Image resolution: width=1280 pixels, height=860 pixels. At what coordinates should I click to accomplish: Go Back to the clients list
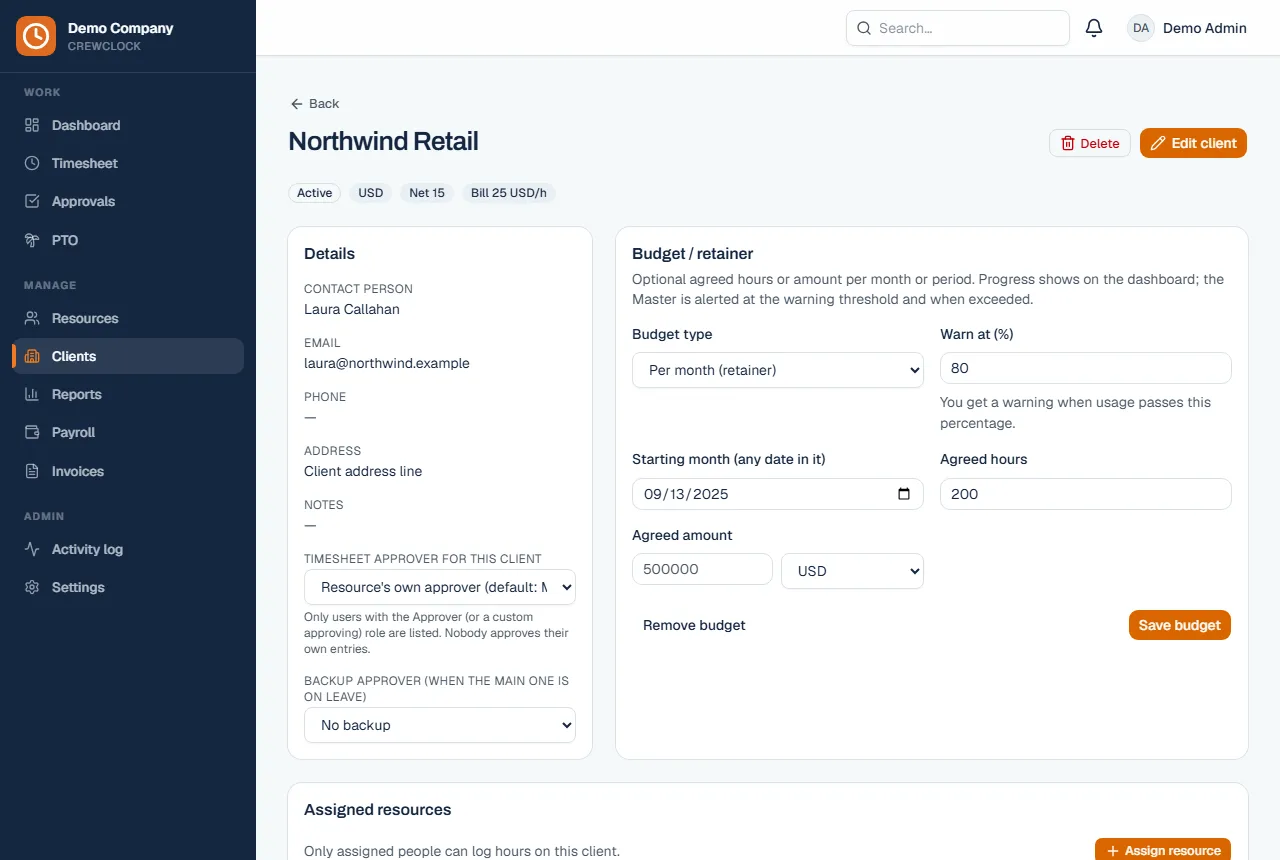click(314, 104)
